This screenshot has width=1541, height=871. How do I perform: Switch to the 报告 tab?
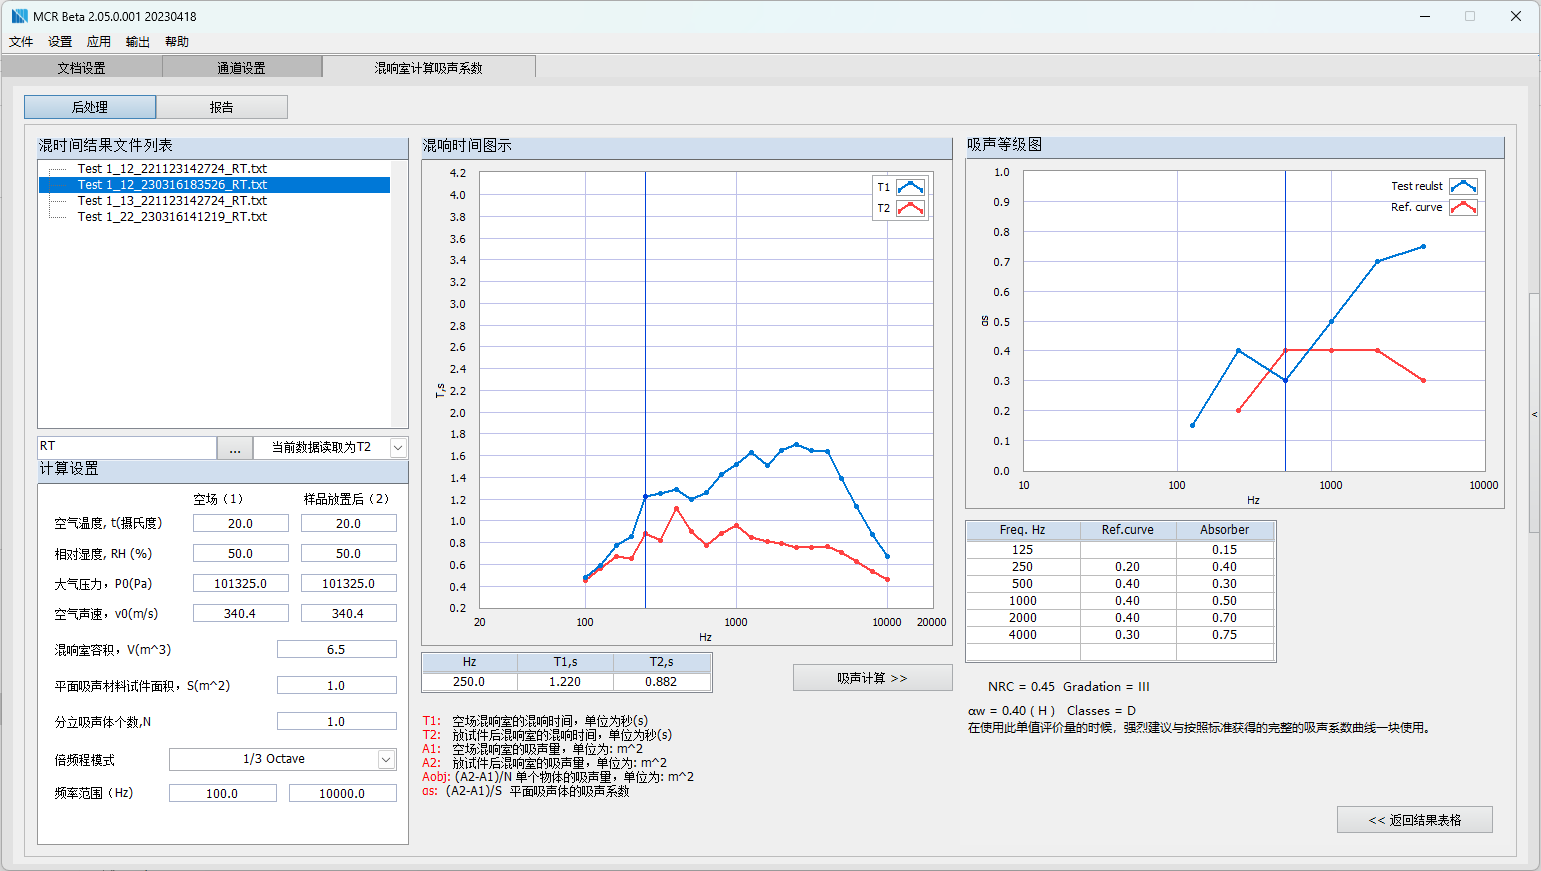pos(222,107)
